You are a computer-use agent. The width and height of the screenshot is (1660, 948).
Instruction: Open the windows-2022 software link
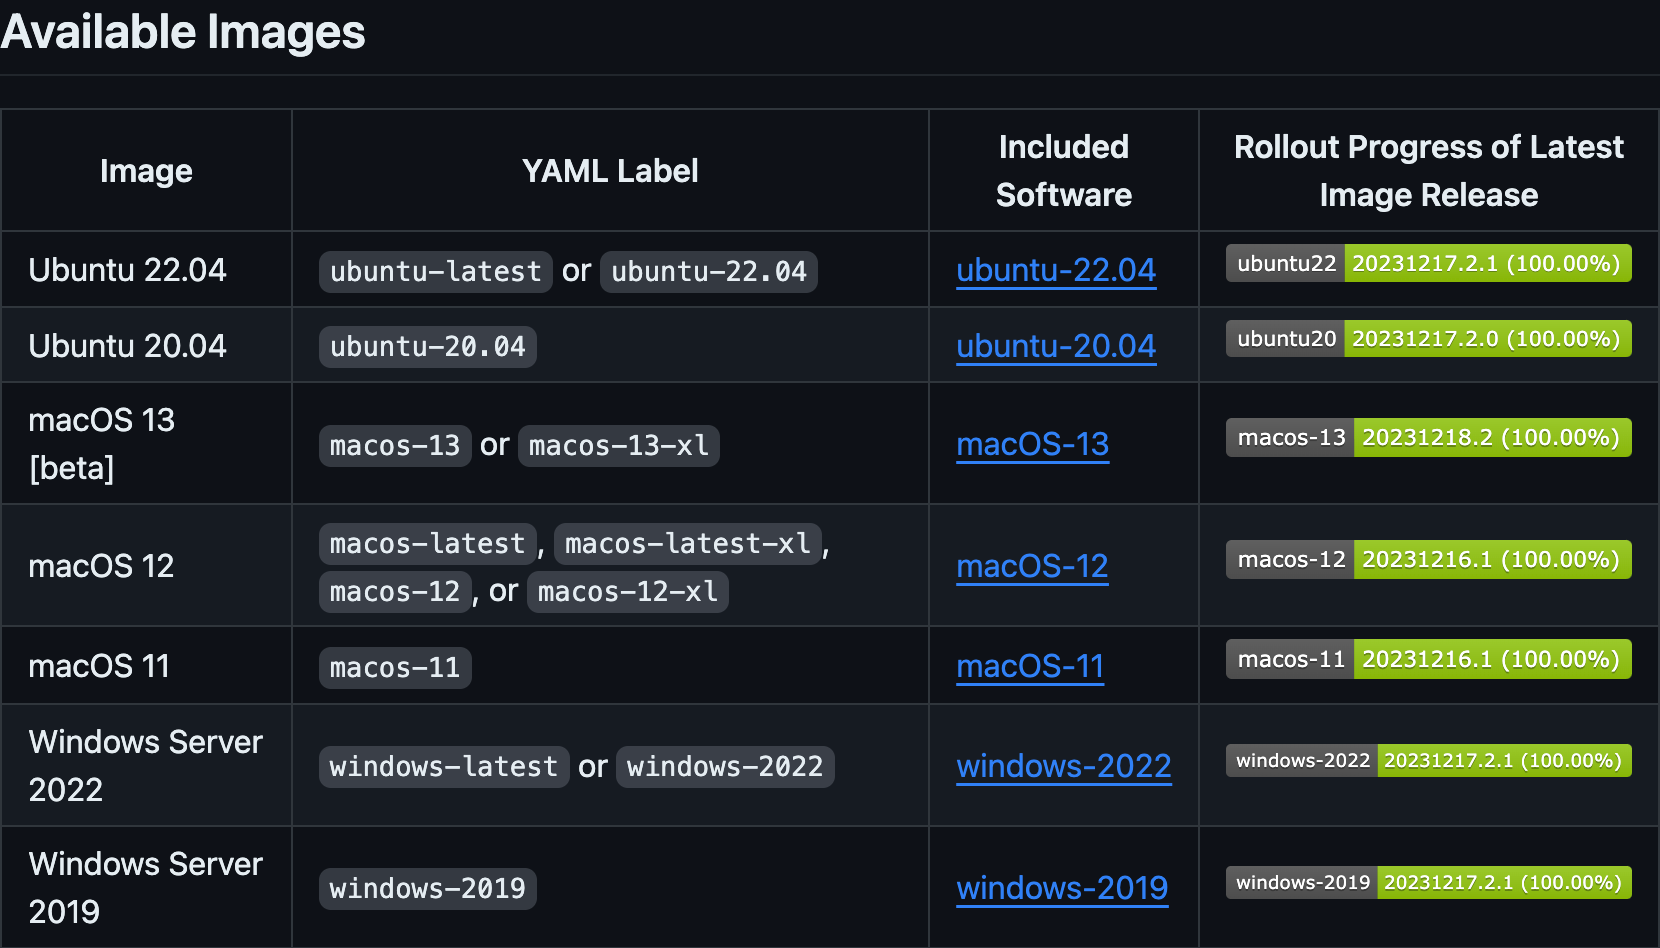pos(1064,766)
